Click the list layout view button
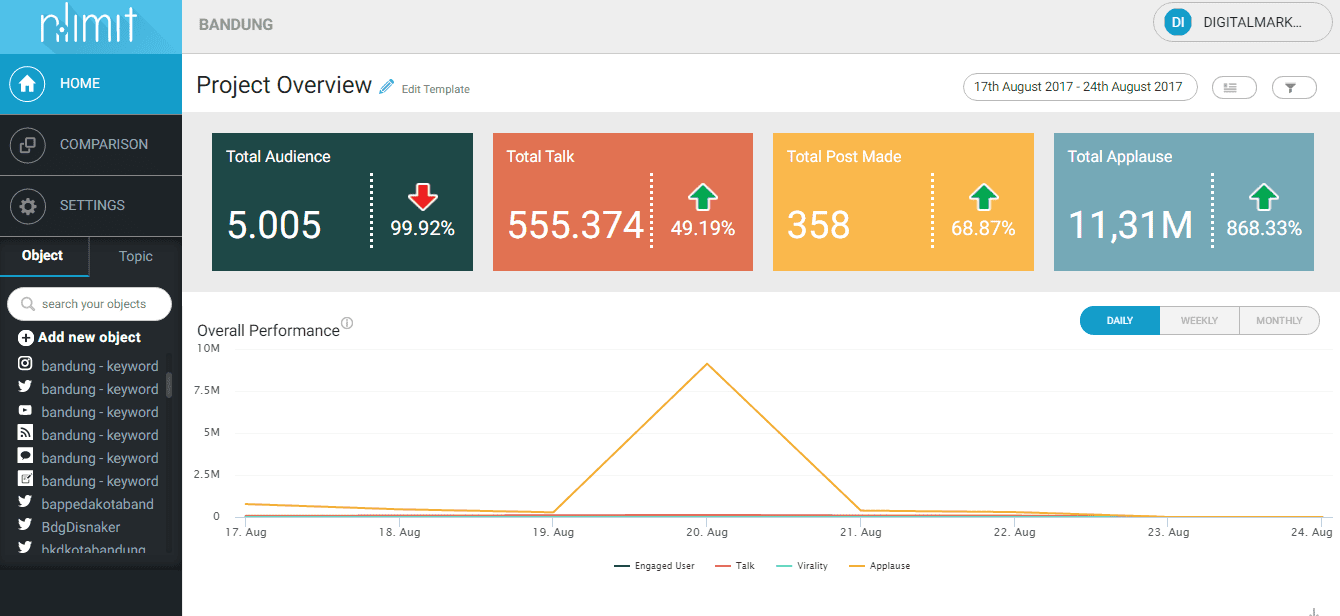 [x=1233, y=88]
